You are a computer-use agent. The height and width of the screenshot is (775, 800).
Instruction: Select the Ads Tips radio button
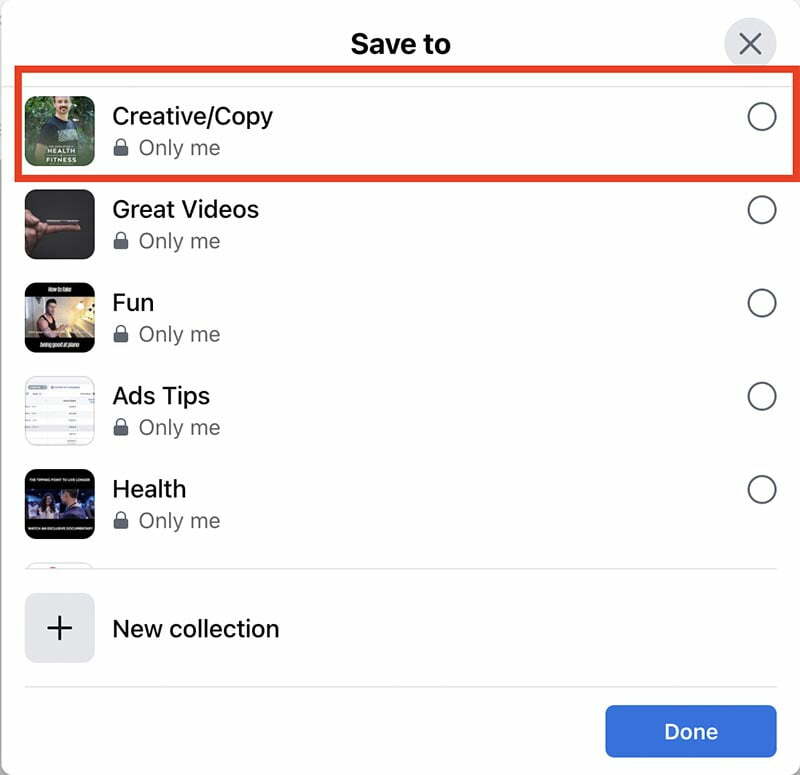[762, 396]
